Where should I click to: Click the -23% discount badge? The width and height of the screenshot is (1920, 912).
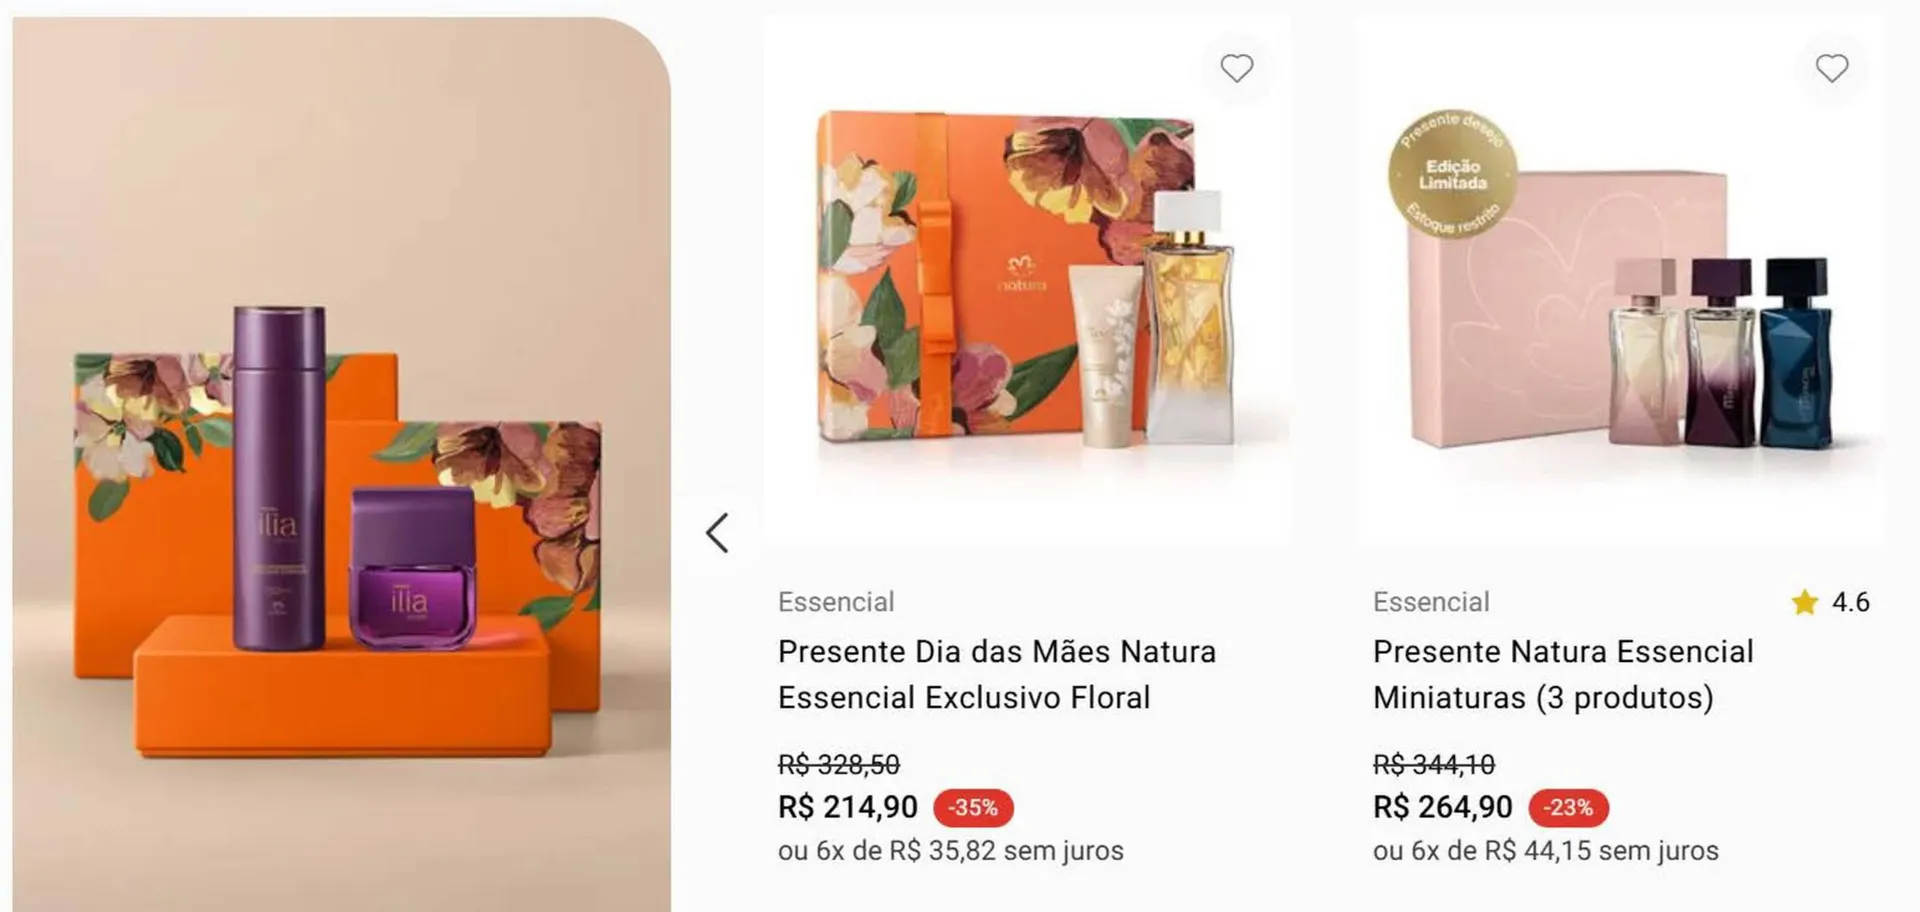[1568, 808]
